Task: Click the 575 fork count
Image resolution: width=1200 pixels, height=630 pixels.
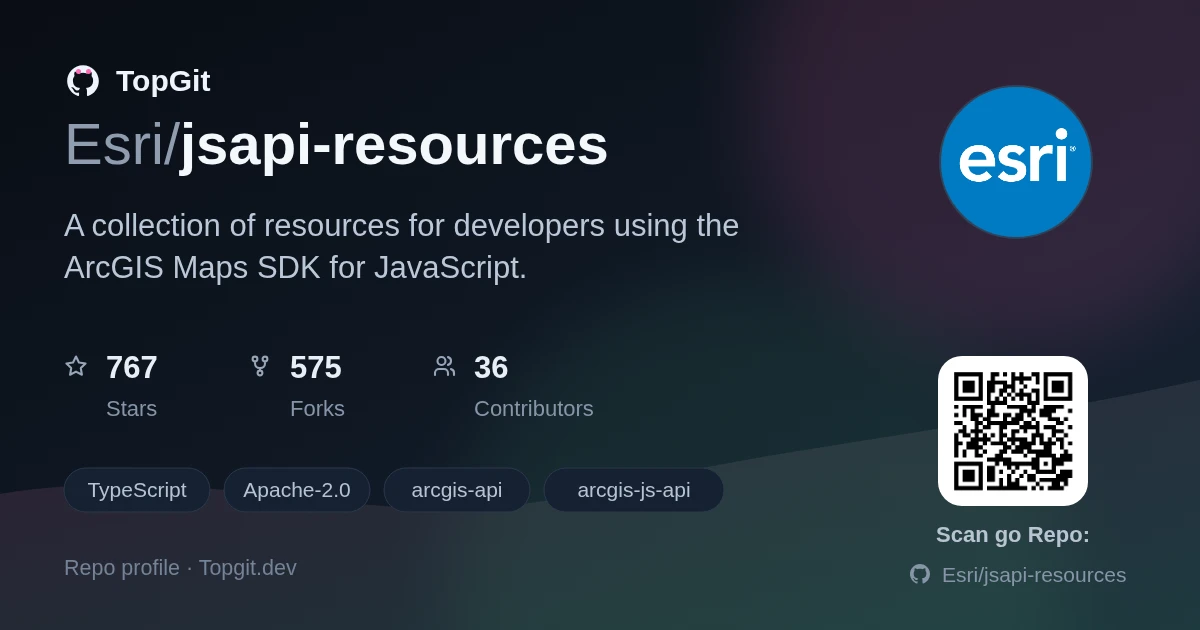Action: [x=316, y=367]
